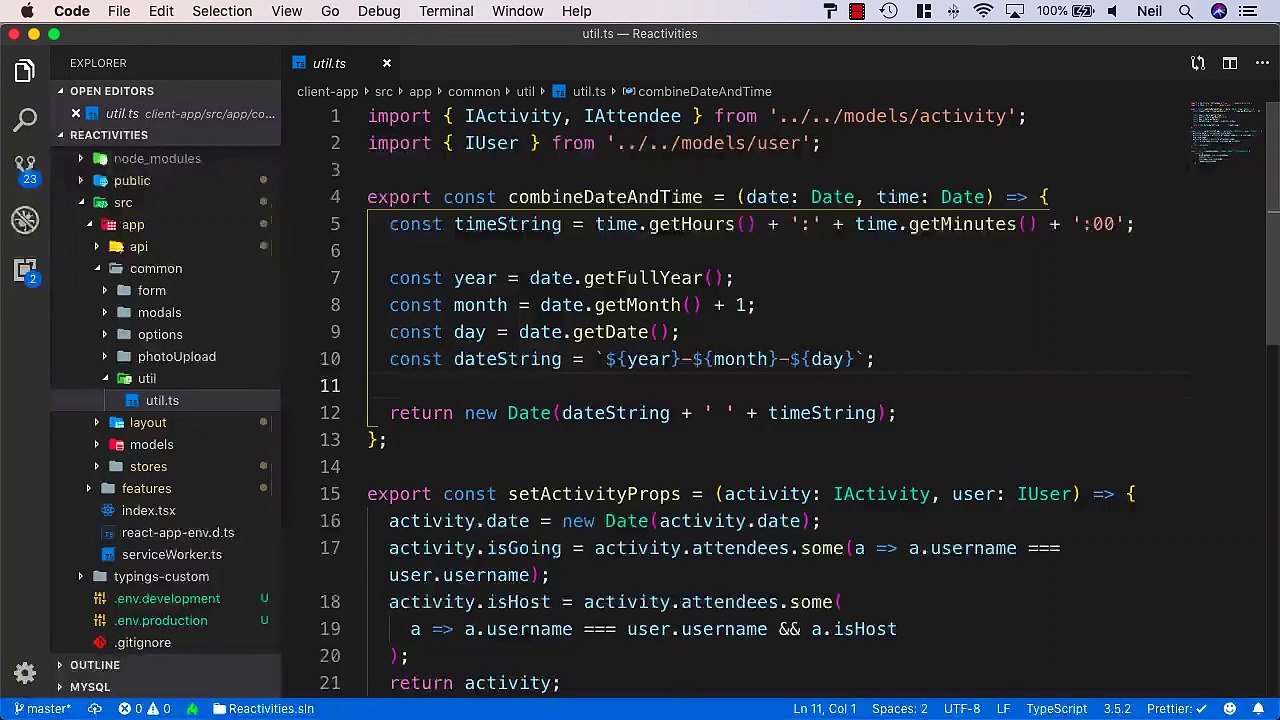Click the master branch indicator
1280x720 pixels.
(43, 708)
